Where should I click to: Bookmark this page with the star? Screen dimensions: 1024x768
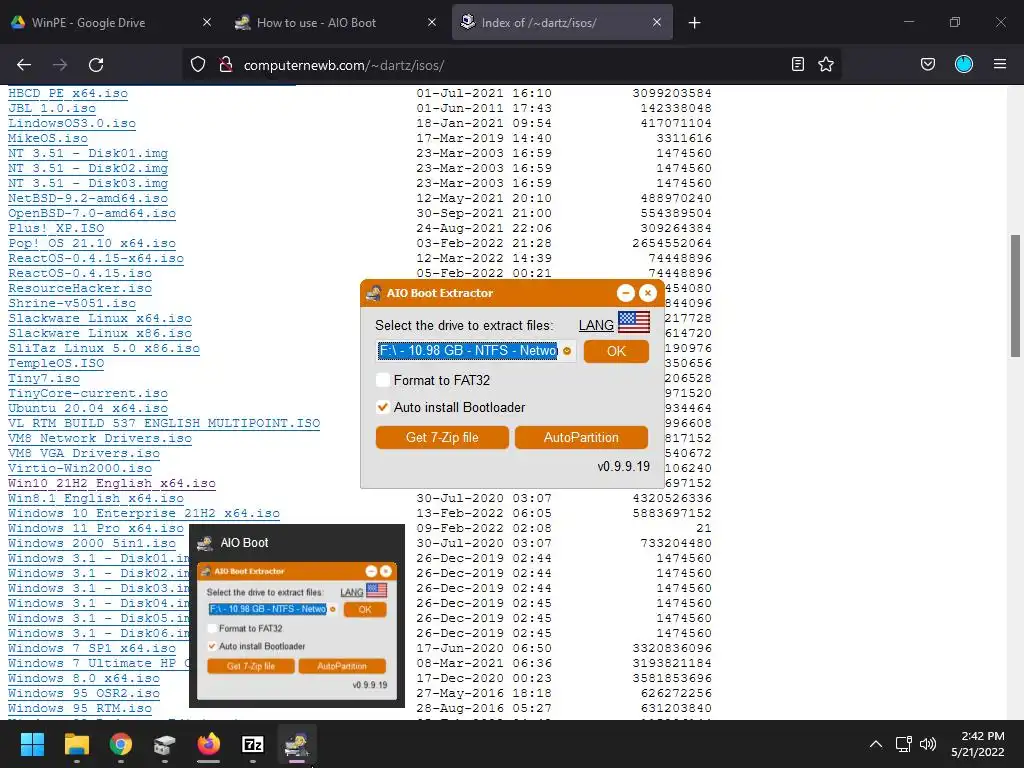pos(826,65)
